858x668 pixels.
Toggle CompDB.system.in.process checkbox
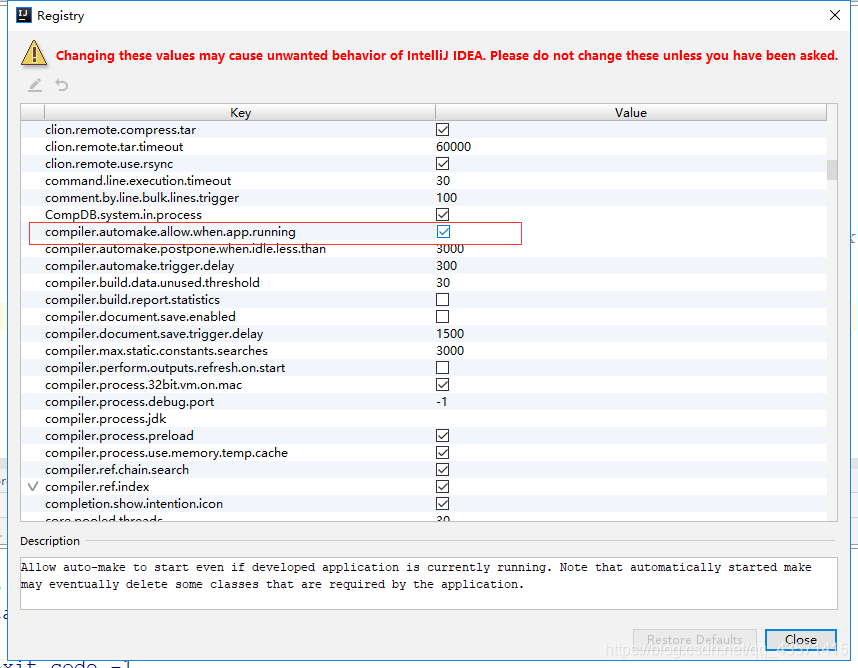442,214
